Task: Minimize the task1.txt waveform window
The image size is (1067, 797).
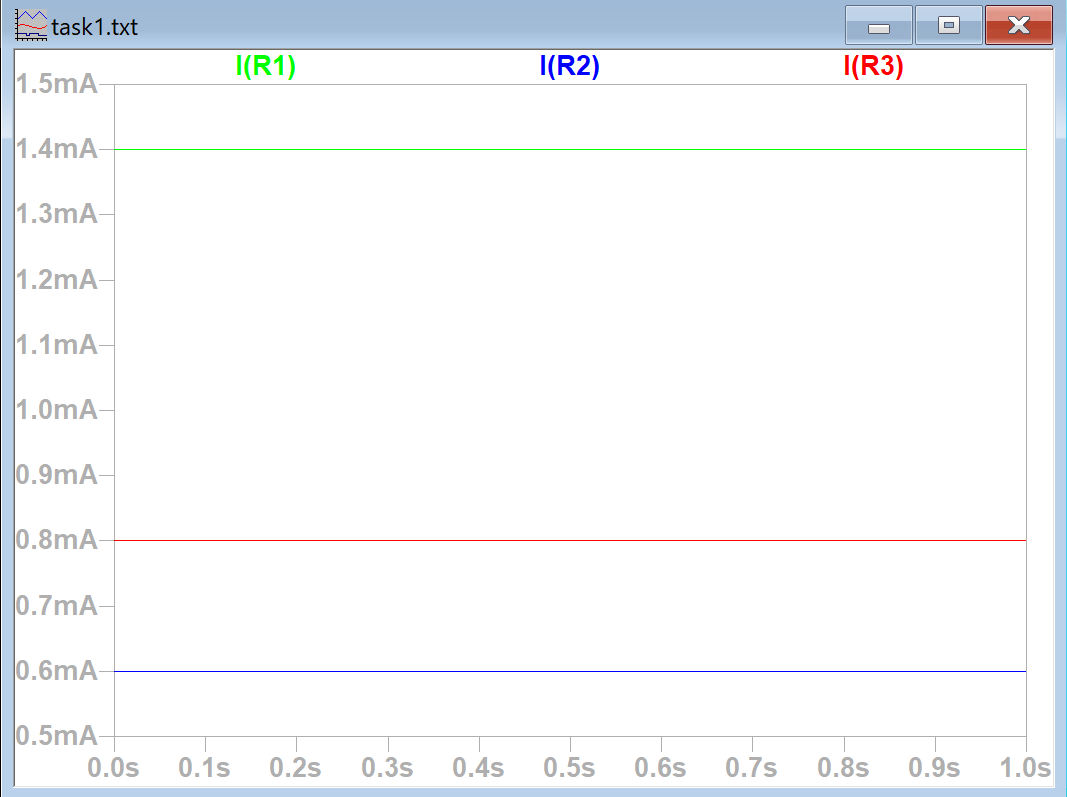Action: click(x=878, y=26)
